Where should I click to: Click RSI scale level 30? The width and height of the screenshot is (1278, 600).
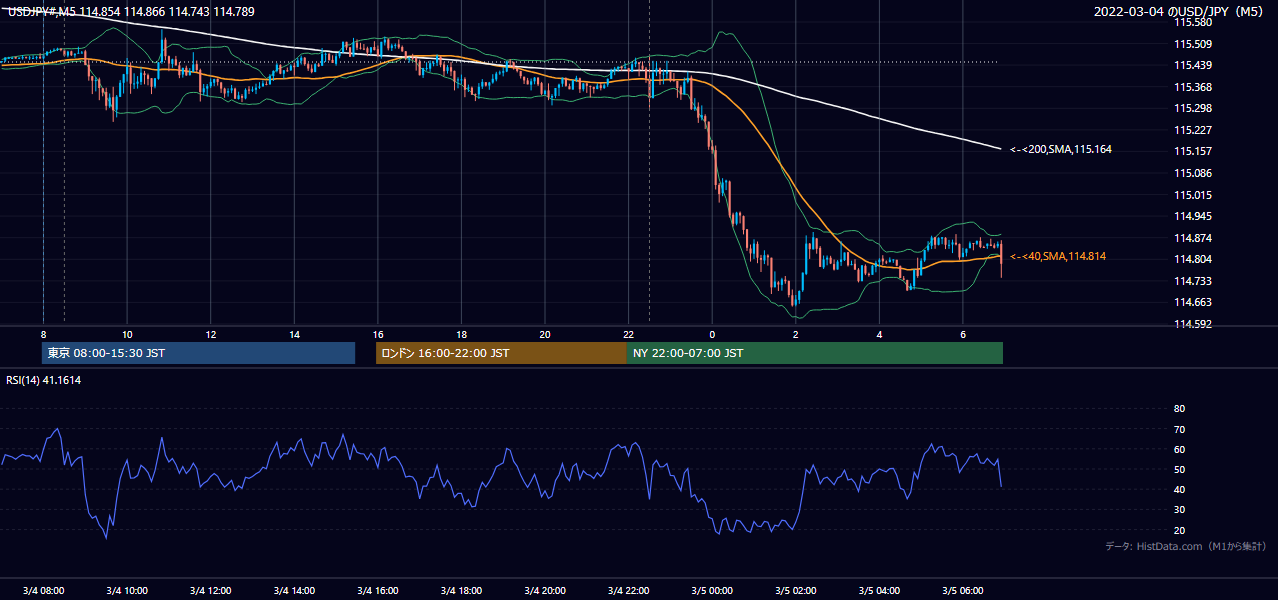[1179, 510]
